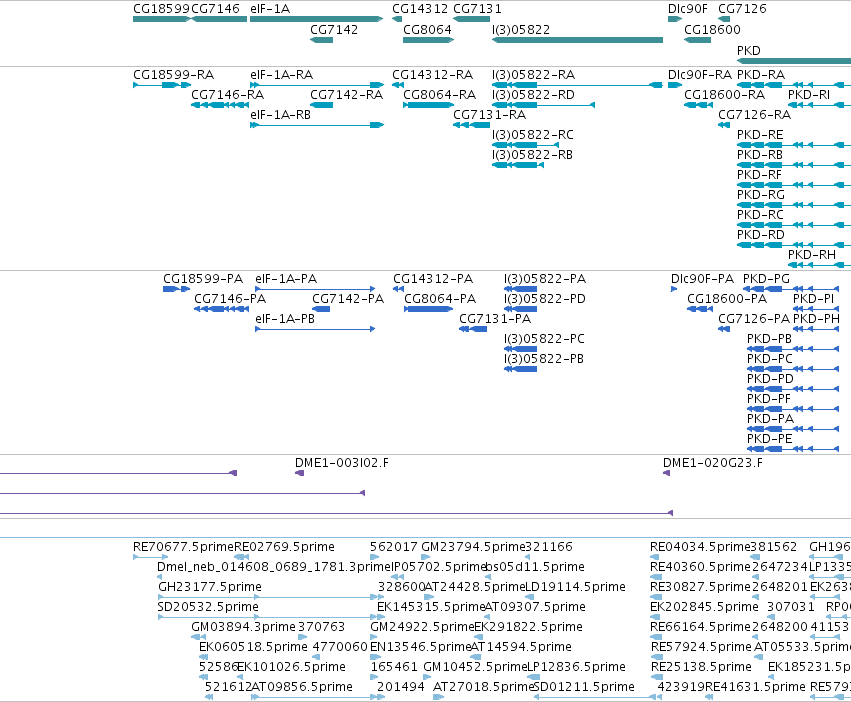The image size is (851, 702).
Task: Open the eIF-1A gene label
Action: 270,9
